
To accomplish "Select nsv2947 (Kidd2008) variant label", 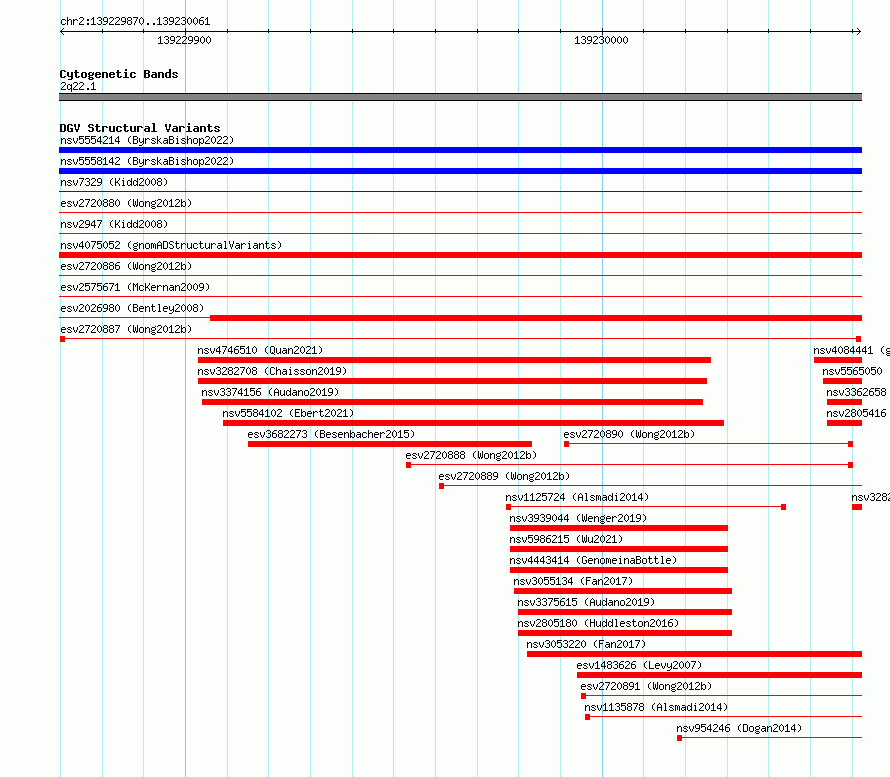I will (114, 224).
